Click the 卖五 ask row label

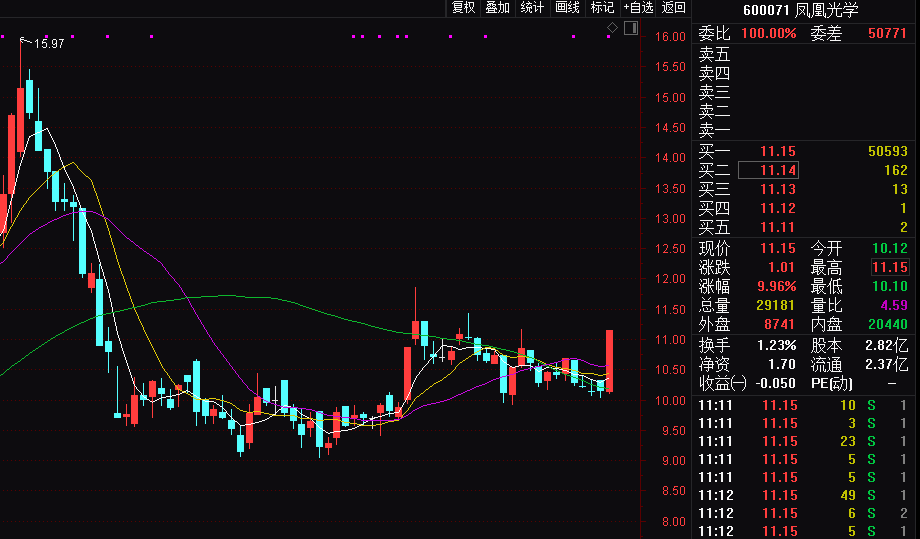click(x=714, y=55)
